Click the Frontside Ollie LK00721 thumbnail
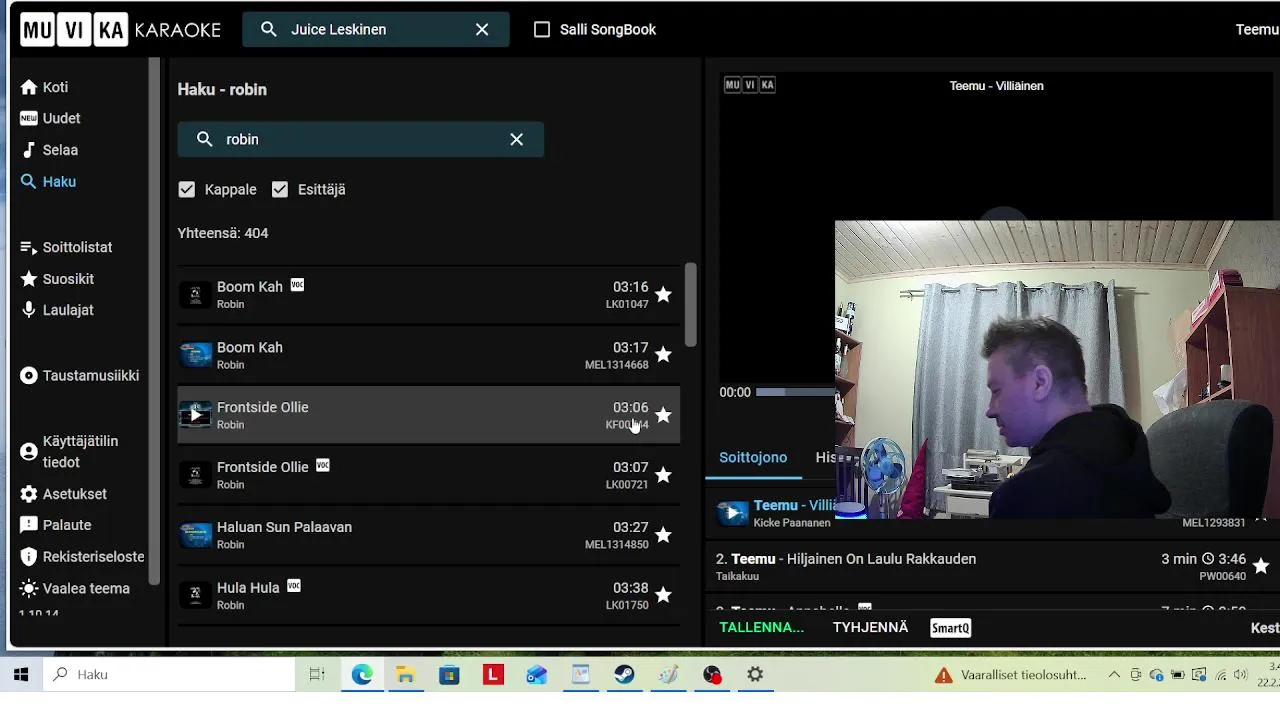1280x720 pixels. tap(195, 475)
